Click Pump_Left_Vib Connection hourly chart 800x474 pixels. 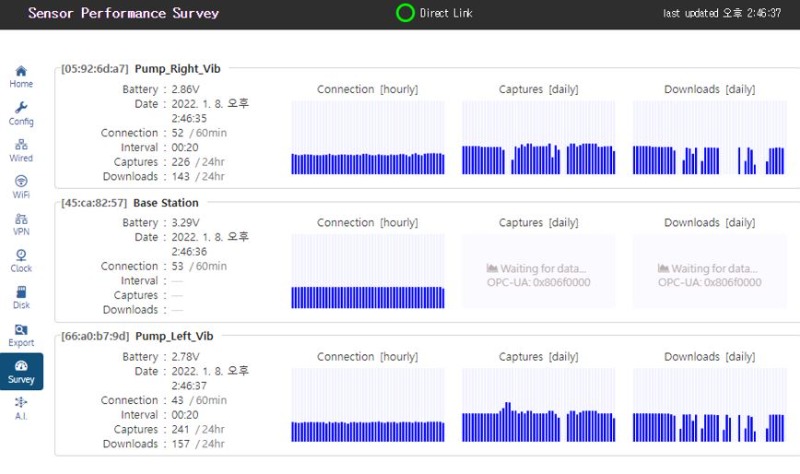point(368,405)
